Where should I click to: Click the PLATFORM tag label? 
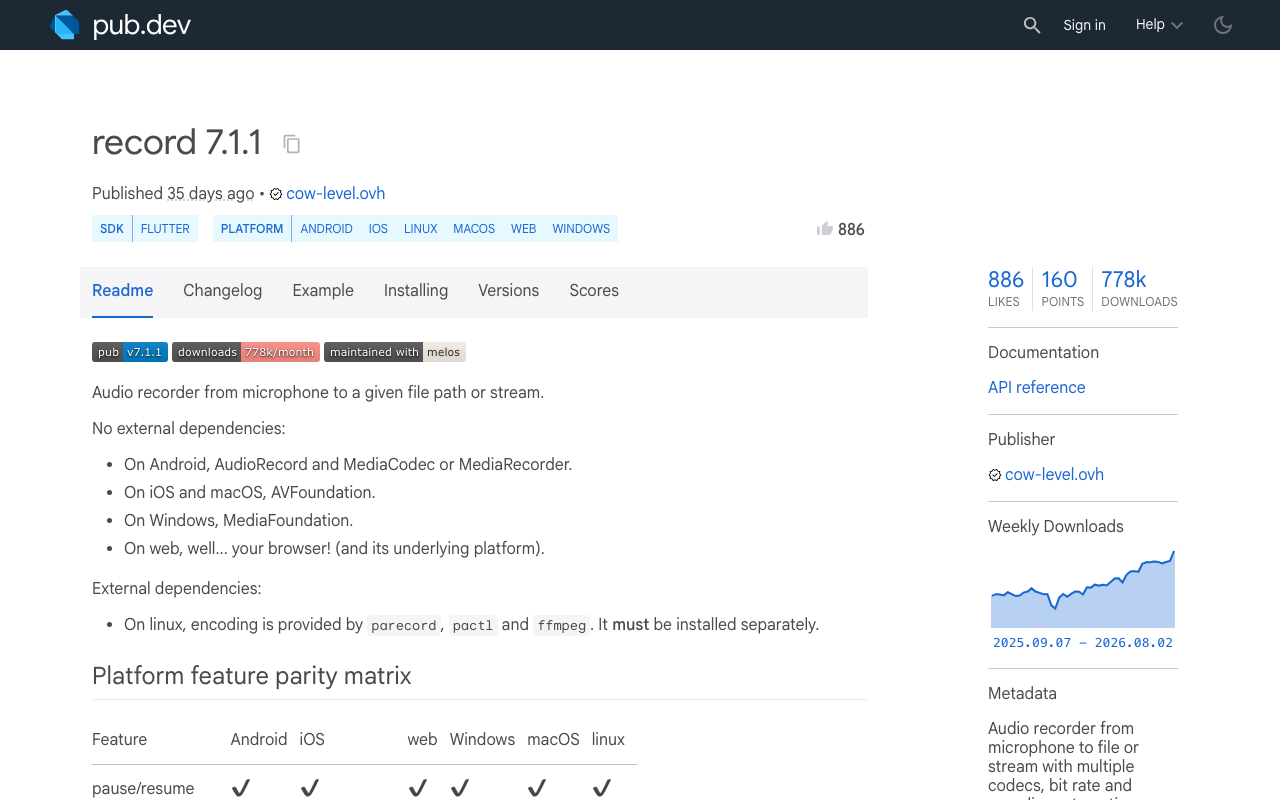click(252, 229)
